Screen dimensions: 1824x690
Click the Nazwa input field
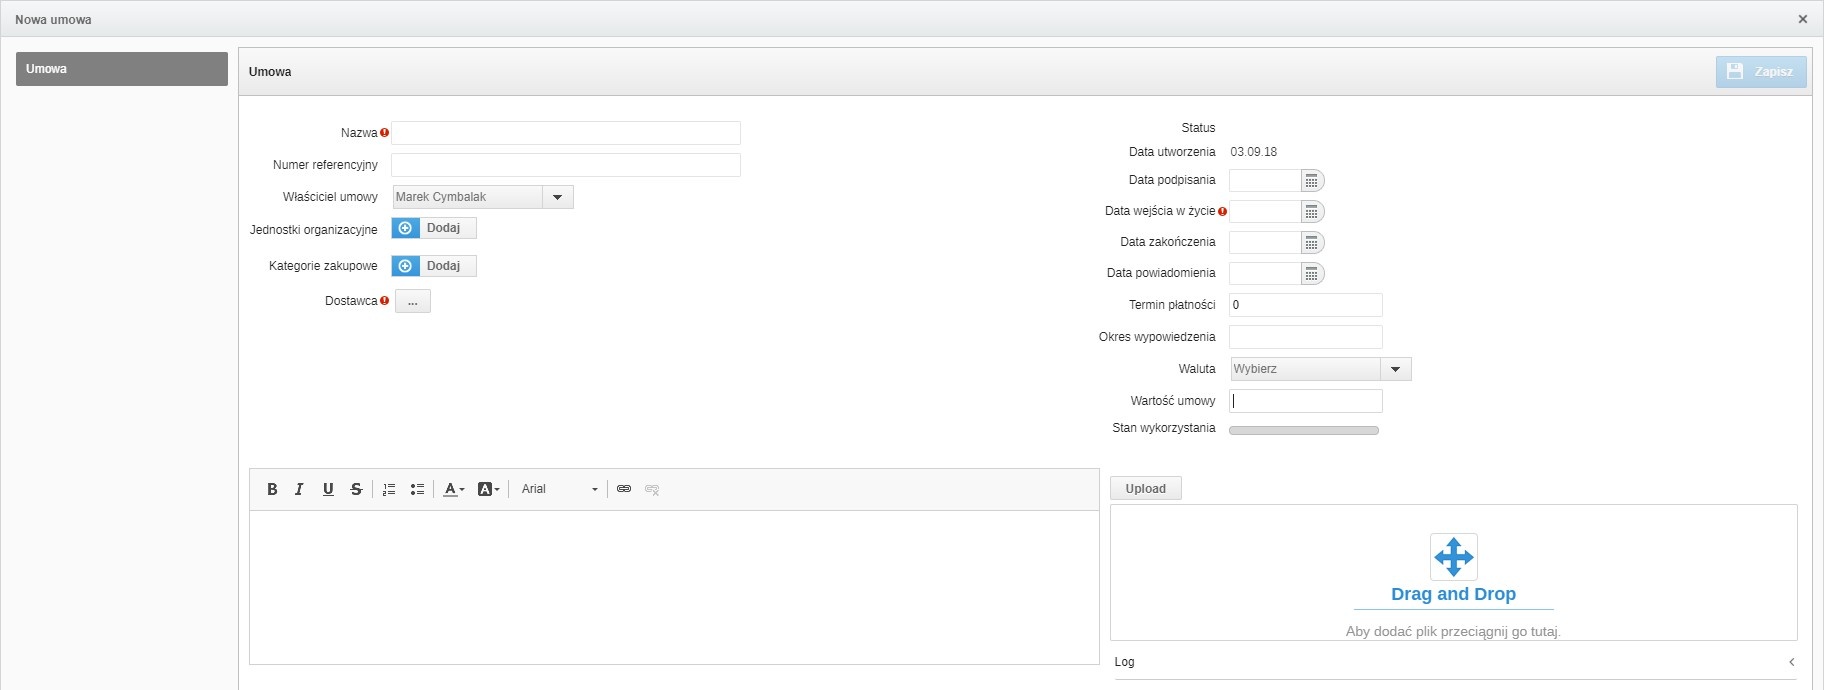pos(565,133)
